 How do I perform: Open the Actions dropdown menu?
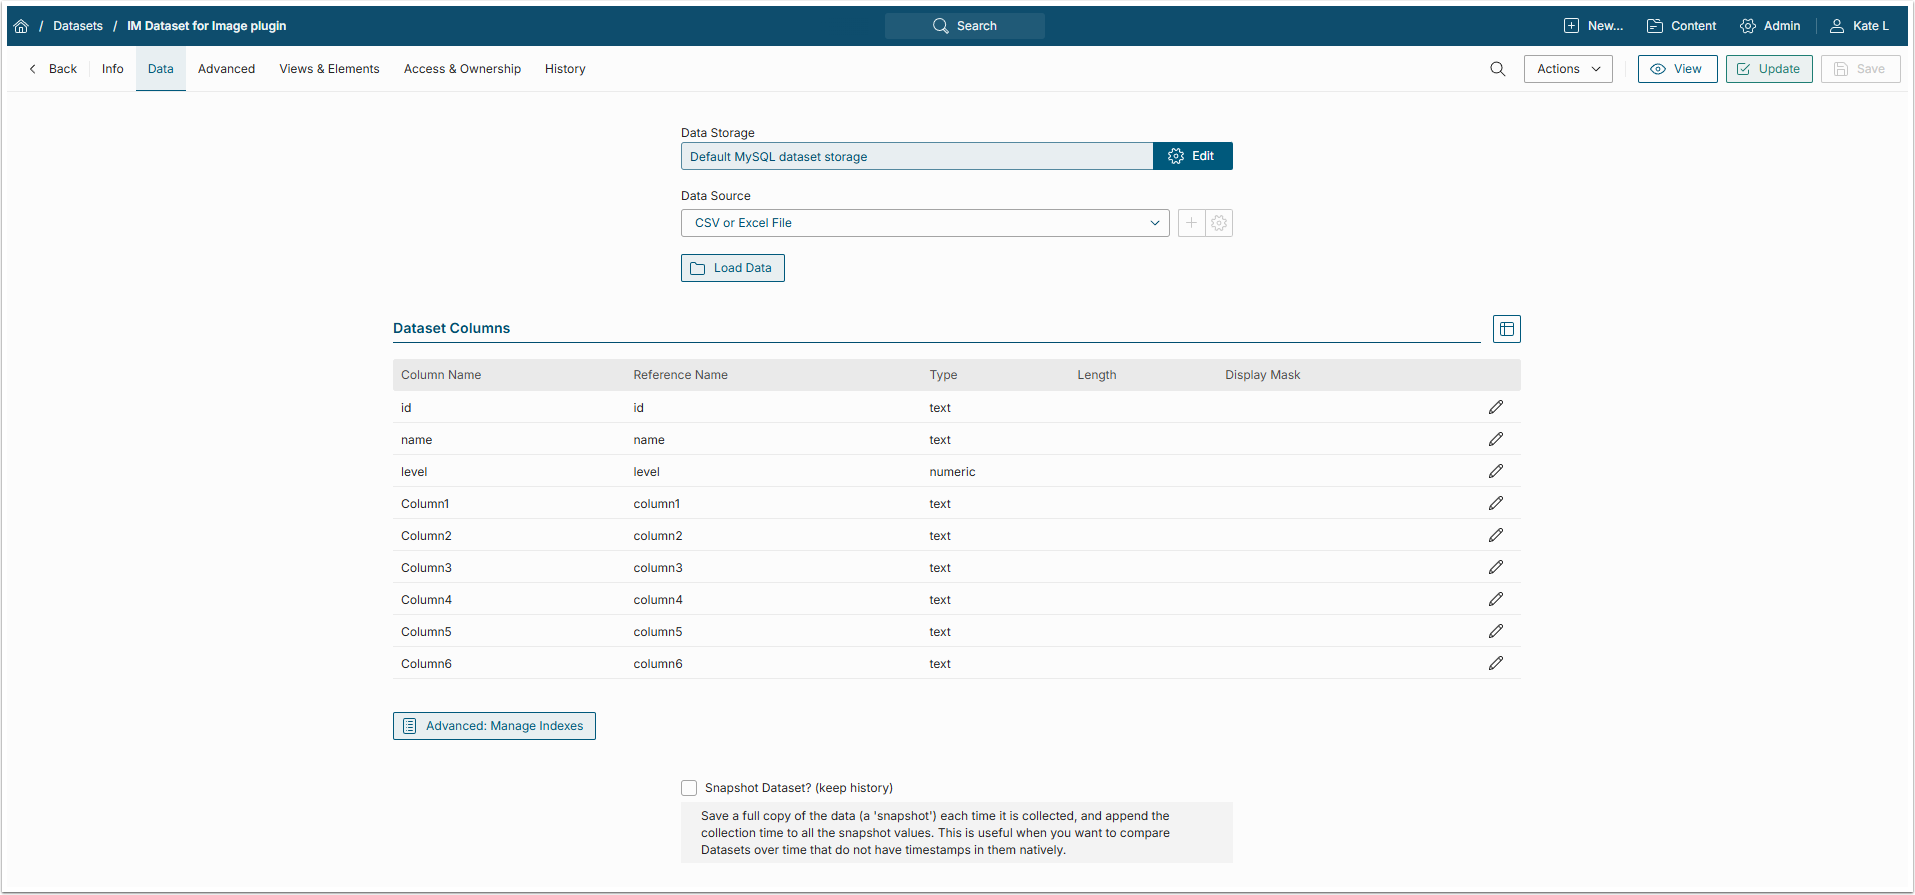[x=1567, y=69]
